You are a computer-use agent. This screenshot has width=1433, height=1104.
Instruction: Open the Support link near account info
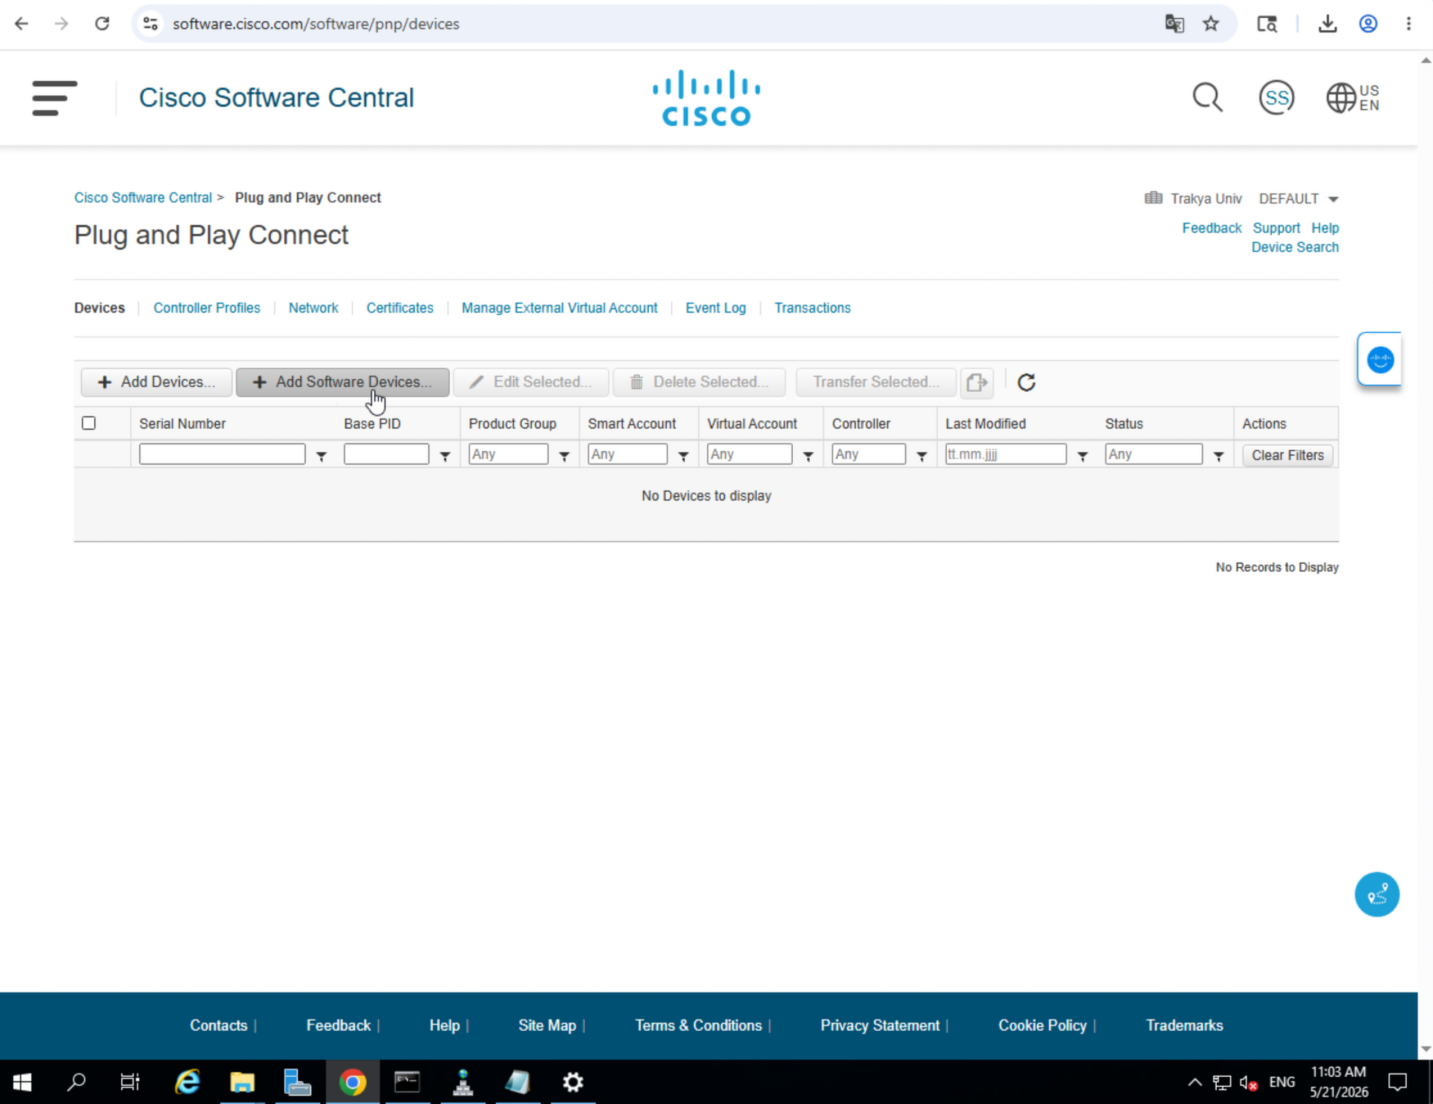tap(1276, 228)
